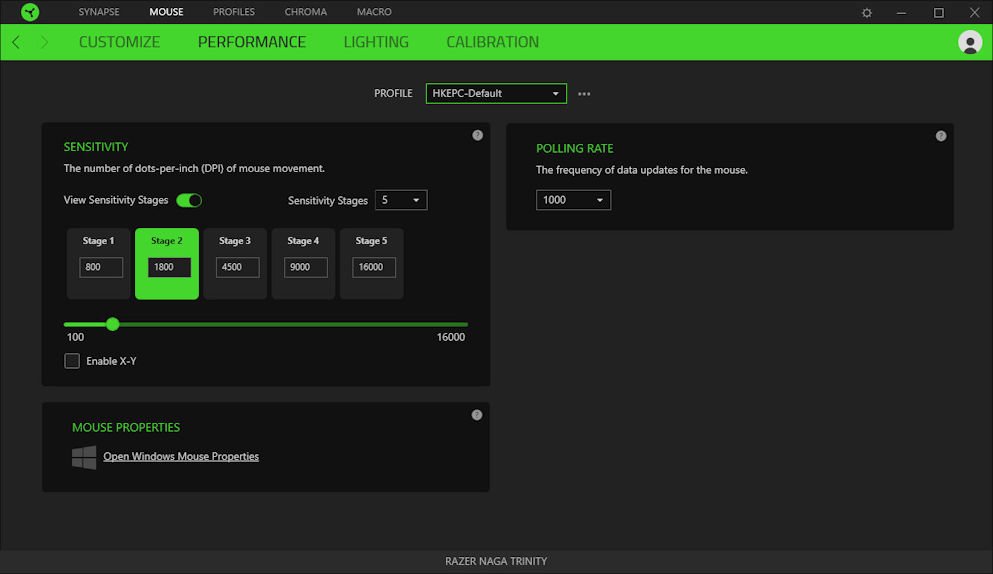
Task: Select the Stage 2 card
Action: coord(167,264)
